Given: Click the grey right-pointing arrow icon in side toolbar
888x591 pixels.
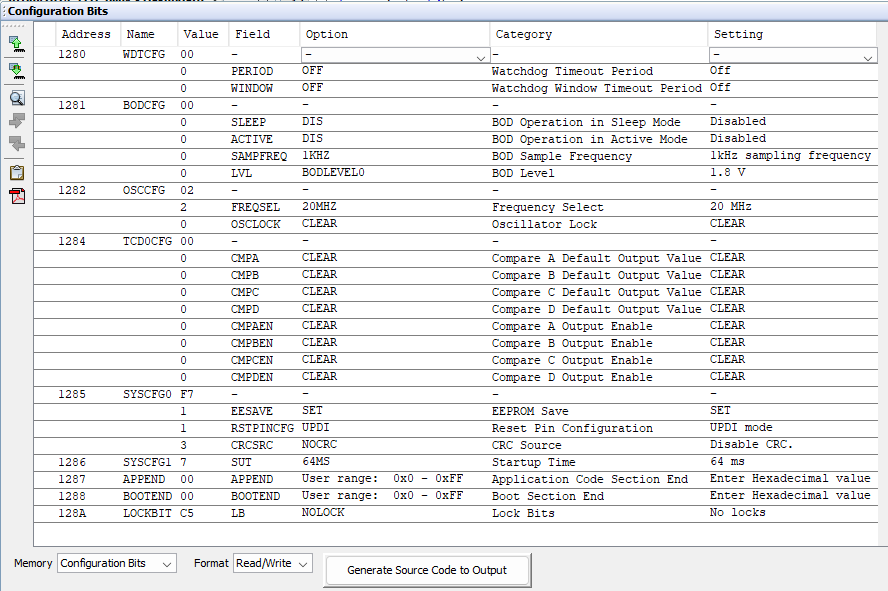Looking at the screenshot, I should 17,121.
